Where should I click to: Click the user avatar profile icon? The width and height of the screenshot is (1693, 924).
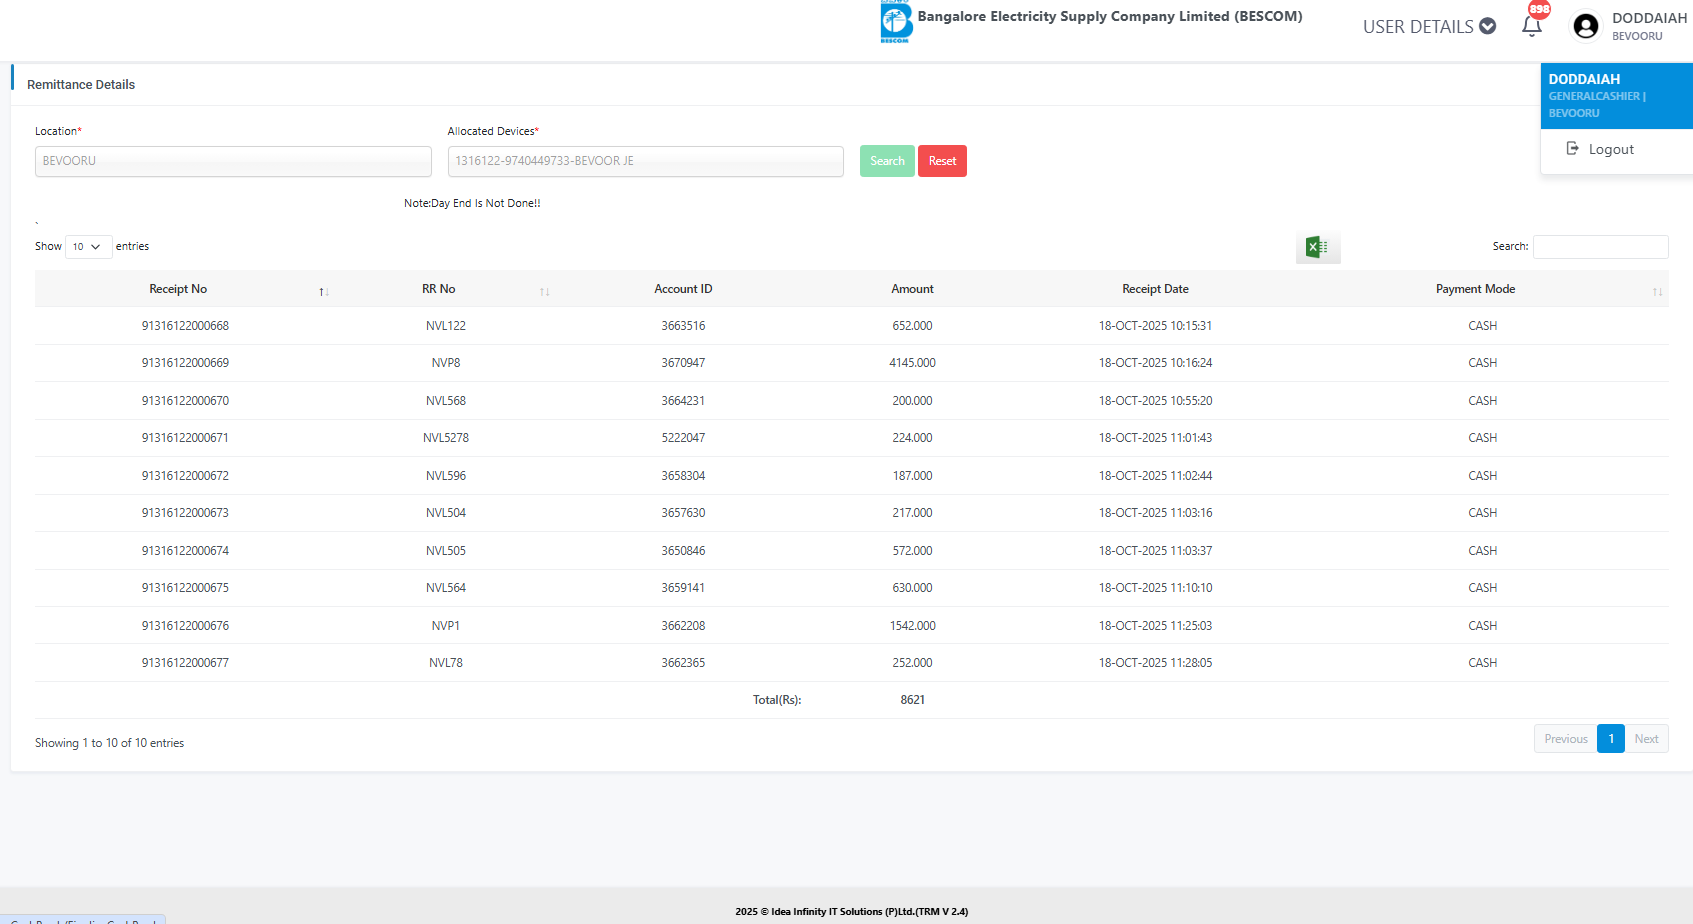tap(1585, 26)
